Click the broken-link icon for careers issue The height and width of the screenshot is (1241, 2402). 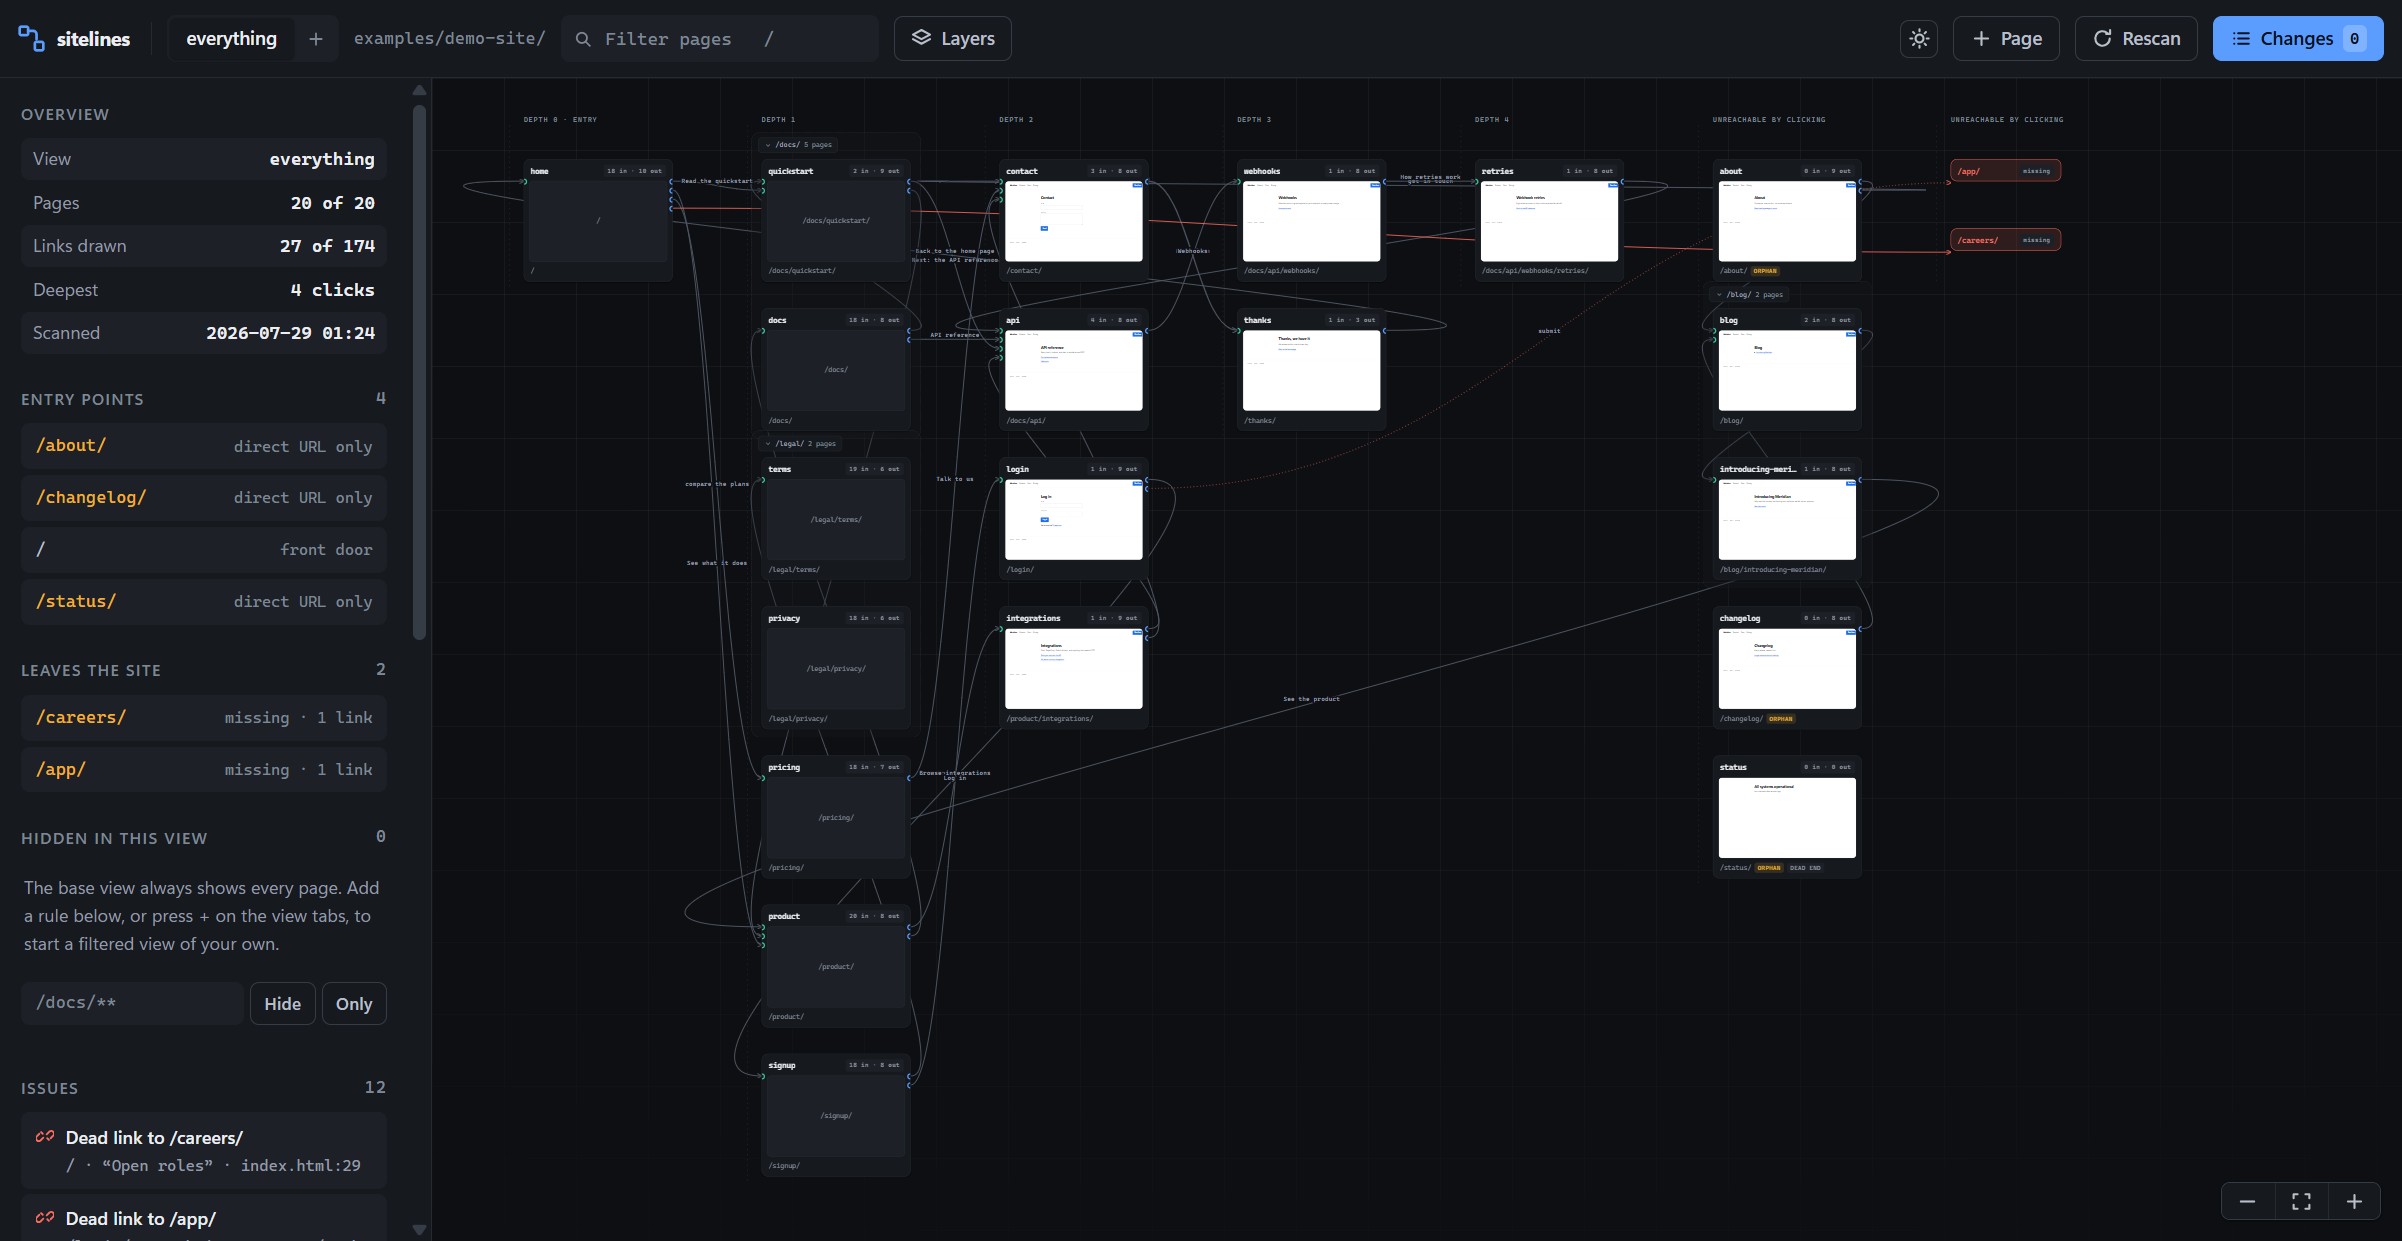coord(45,1137)
